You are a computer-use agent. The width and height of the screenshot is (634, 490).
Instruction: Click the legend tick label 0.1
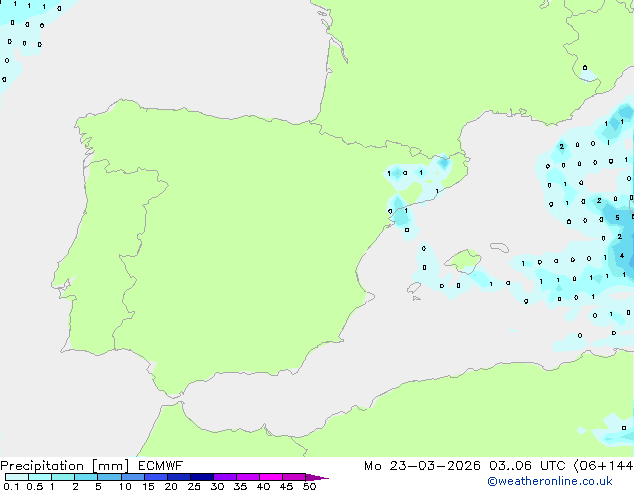pos(10,486)
